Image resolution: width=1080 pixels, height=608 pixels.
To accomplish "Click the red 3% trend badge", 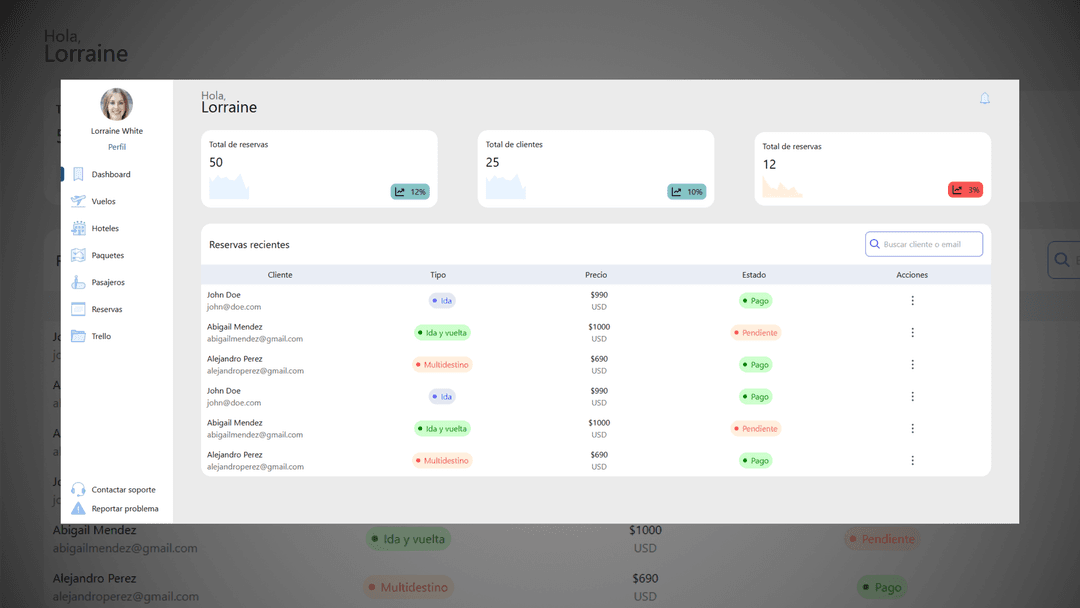I will (966, 190).
